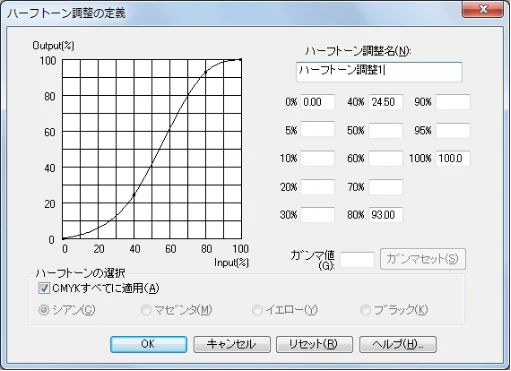Click the Input(%) axis label
511x371 pixels.
point(232,263)
